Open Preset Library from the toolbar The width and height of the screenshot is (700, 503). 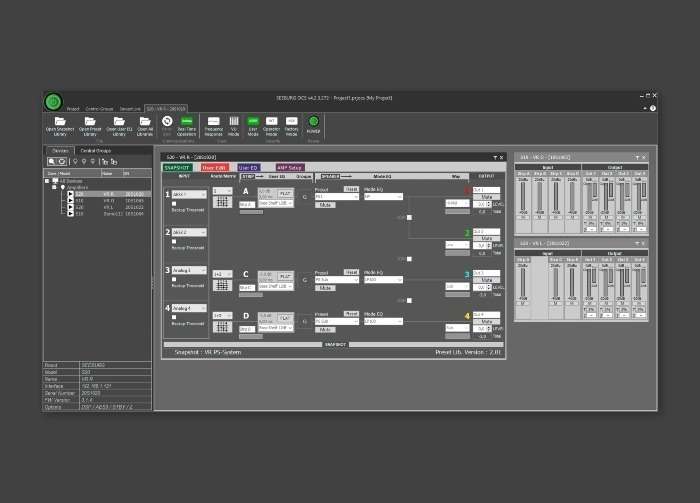(x=89, y=124)
